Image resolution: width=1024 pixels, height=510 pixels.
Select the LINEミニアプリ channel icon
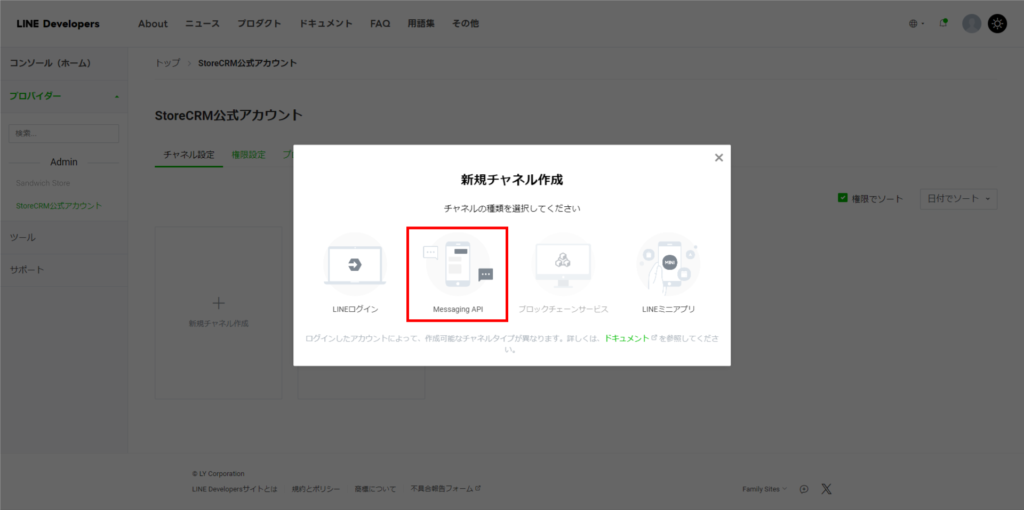tap(668, 264)
